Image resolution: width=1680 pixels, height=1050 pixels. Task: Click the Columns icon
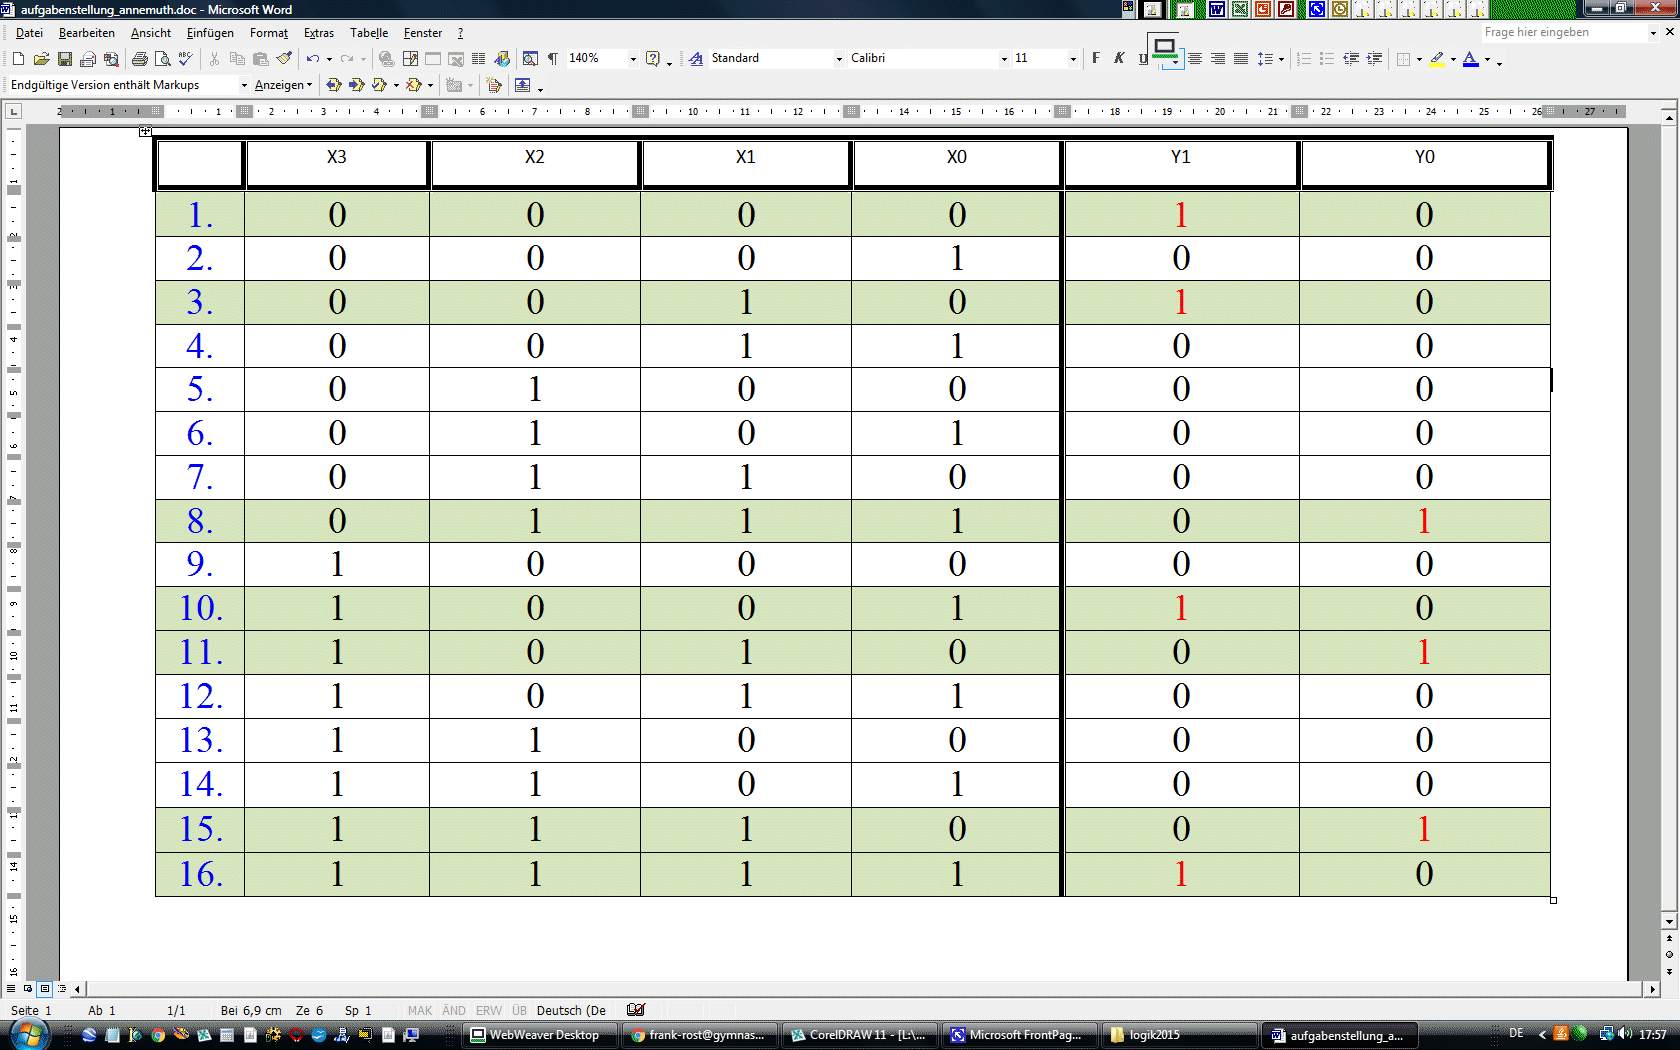(x=479, y=59)
